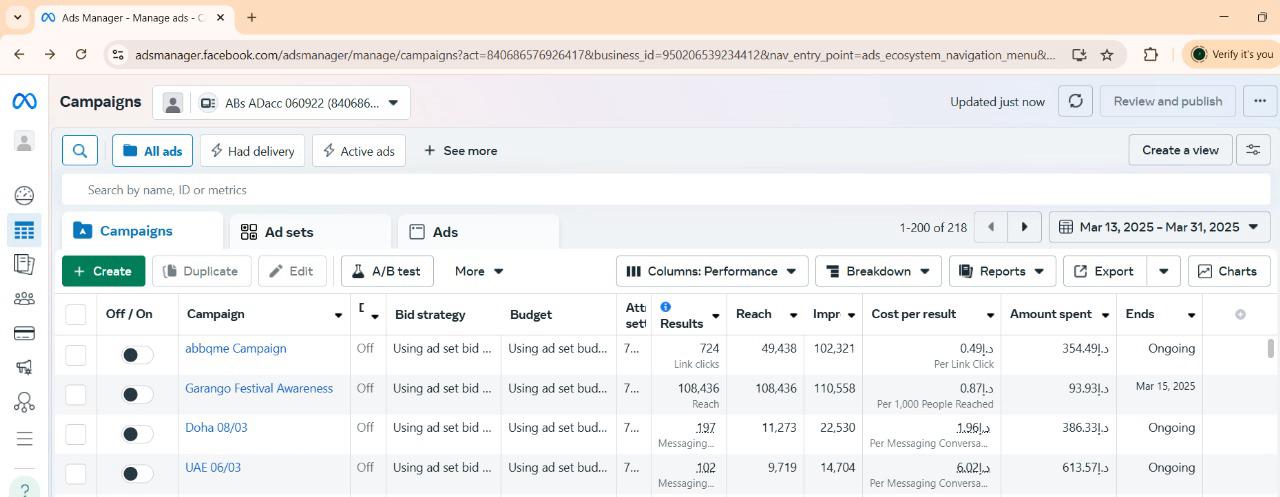Screen dimensions: 1280x497
Task: Open the abbqme Campaign link
Action: click(x=236, y=348)
